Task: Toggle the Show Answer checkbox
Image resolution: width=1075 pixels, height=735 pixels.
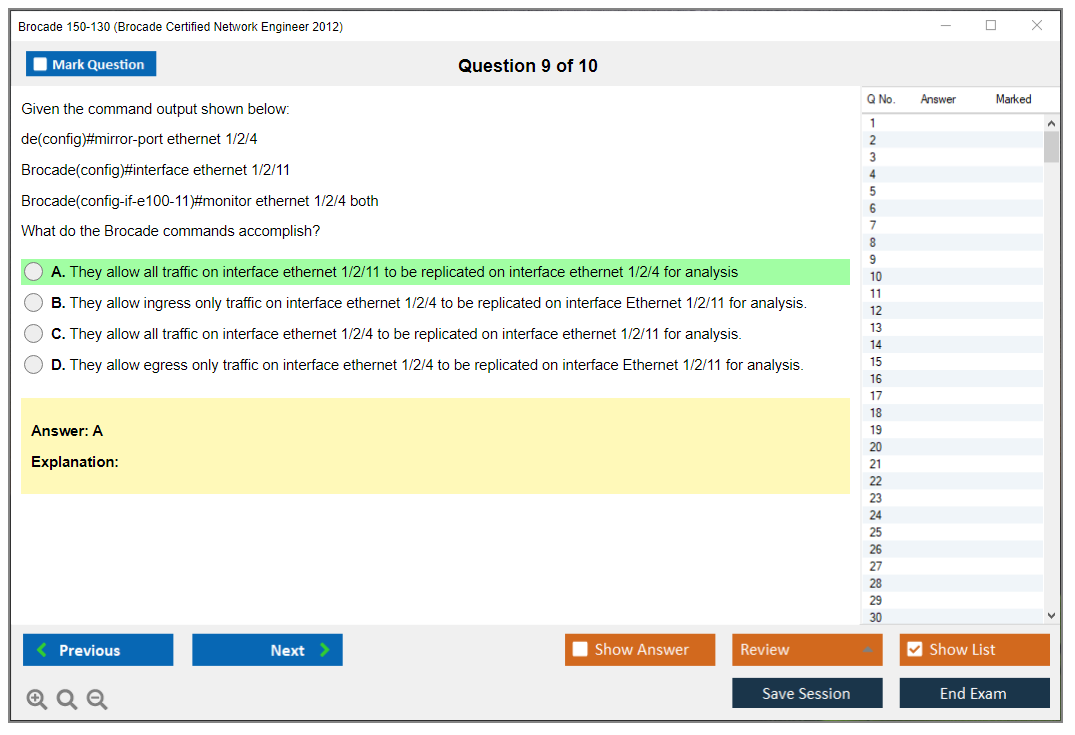Action: click(x=581, y=650)
